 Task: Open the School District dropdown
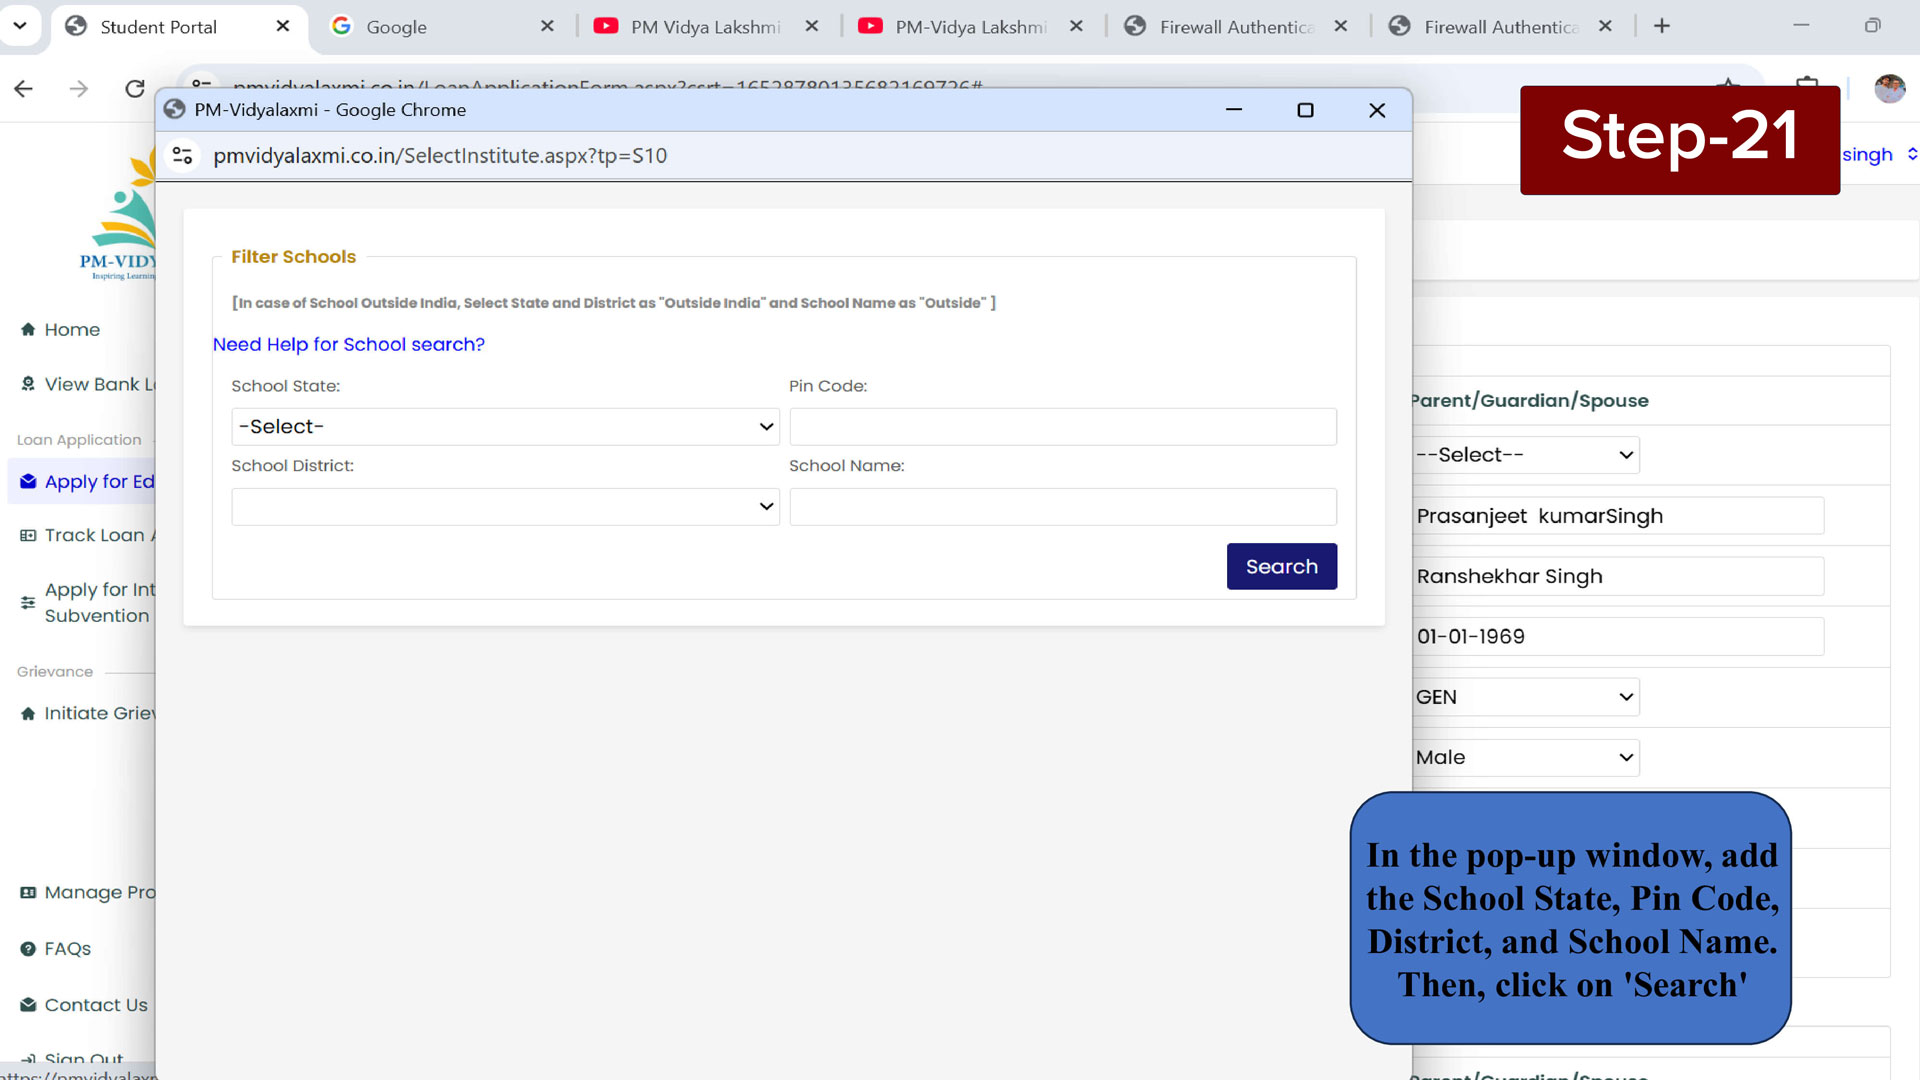click(x=505, y=507)
